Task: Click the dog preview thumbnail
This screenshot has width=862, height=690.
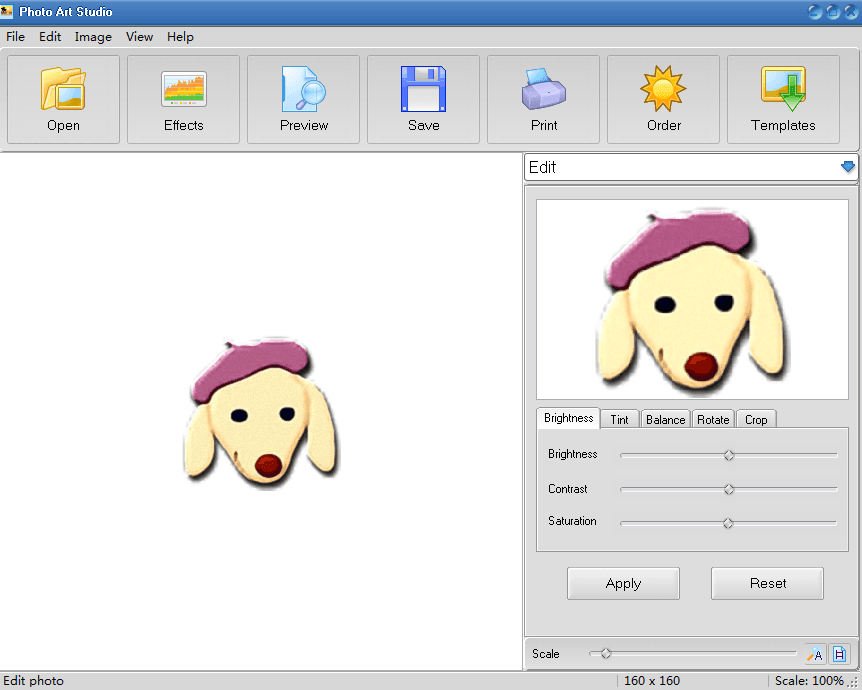Action: coord(692,299)
